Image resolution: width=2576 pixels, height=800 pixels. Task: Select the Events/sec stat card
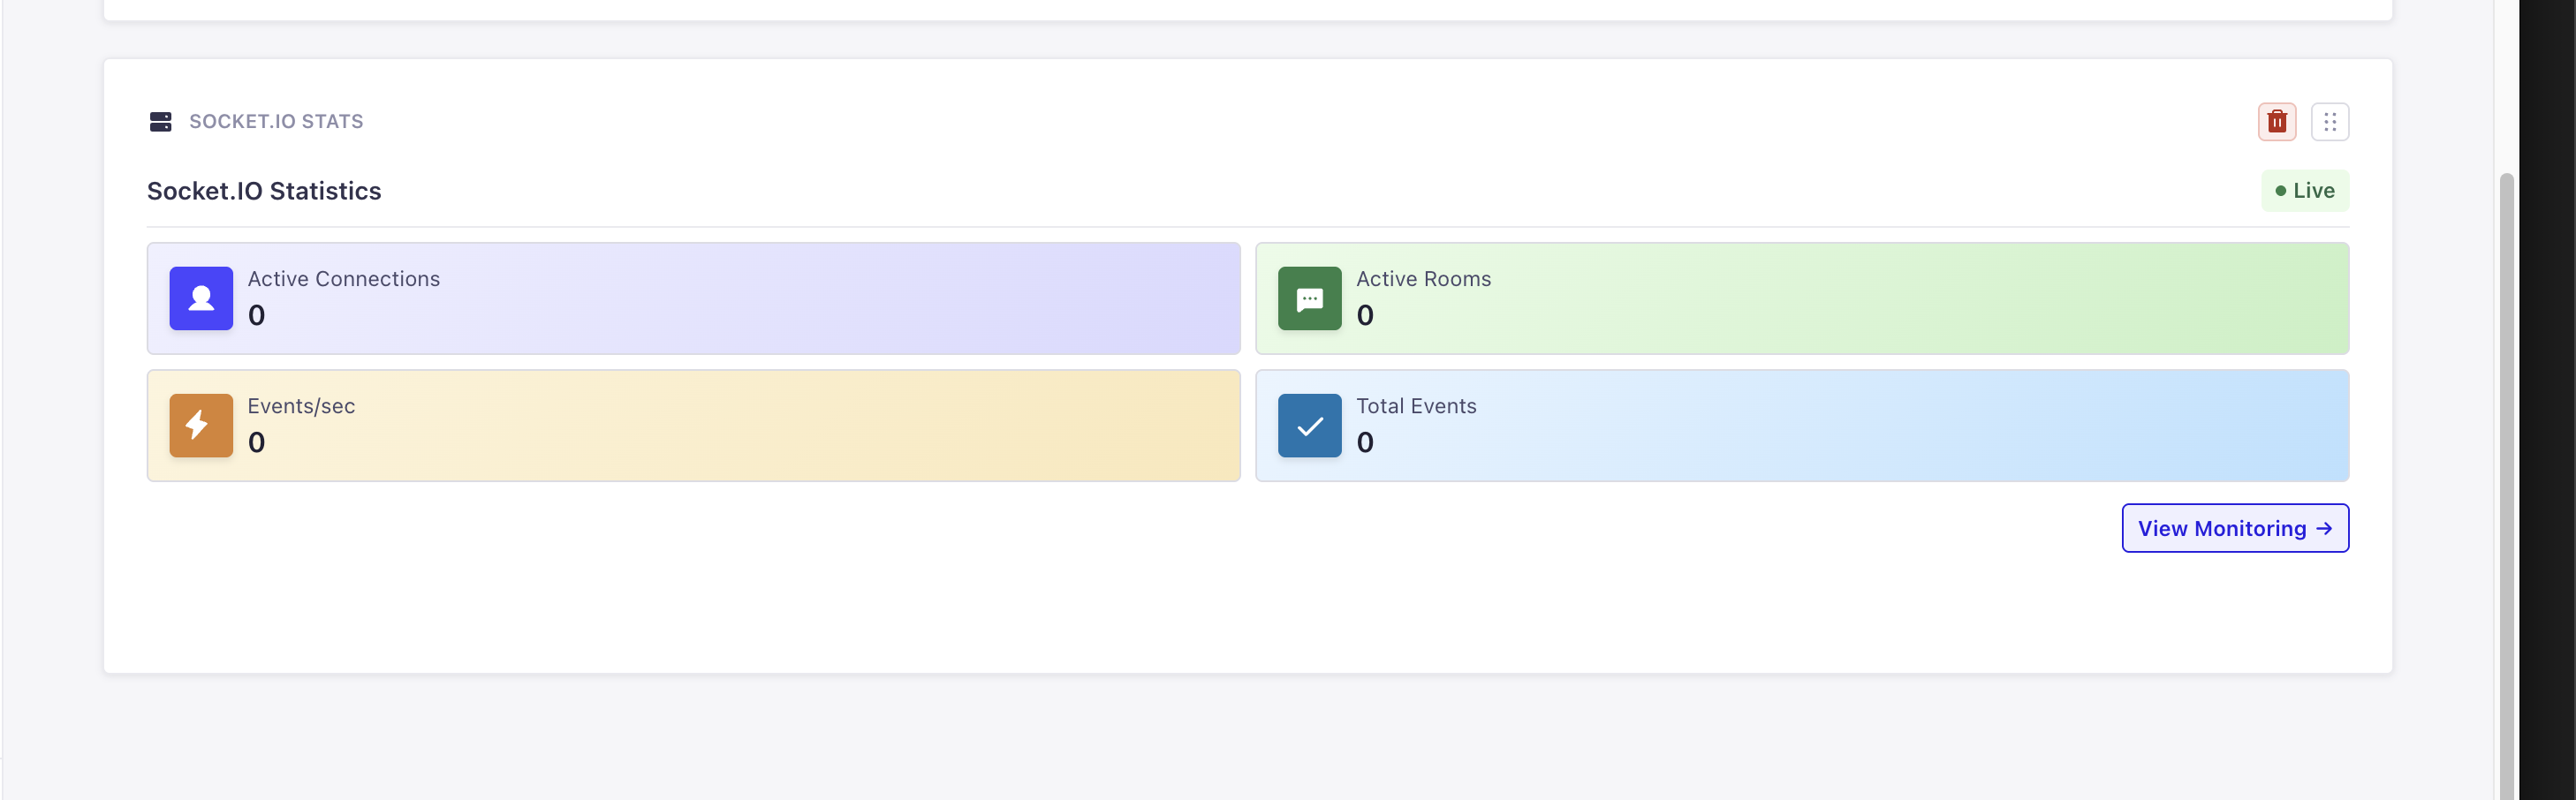pyautogui.click(x=693, y=425)
